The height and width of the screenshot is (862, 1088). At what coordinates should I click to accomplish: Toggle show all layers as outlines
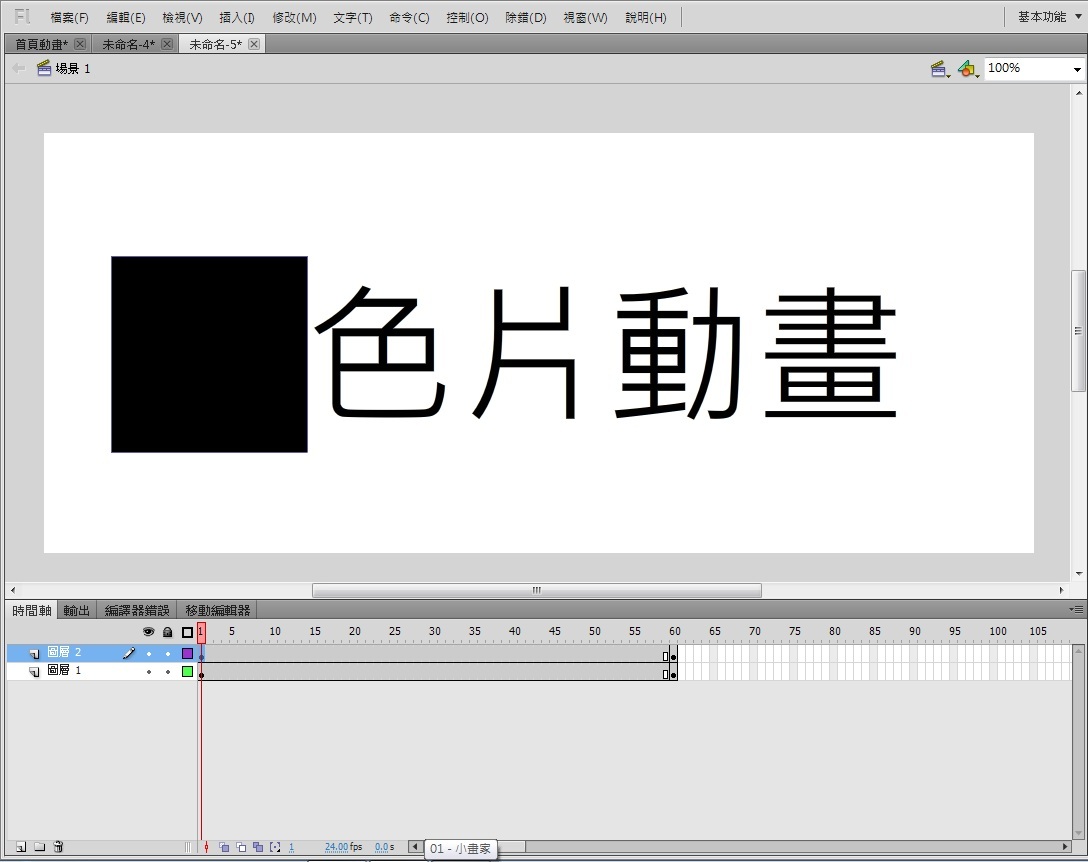click(x=187, y=632)
